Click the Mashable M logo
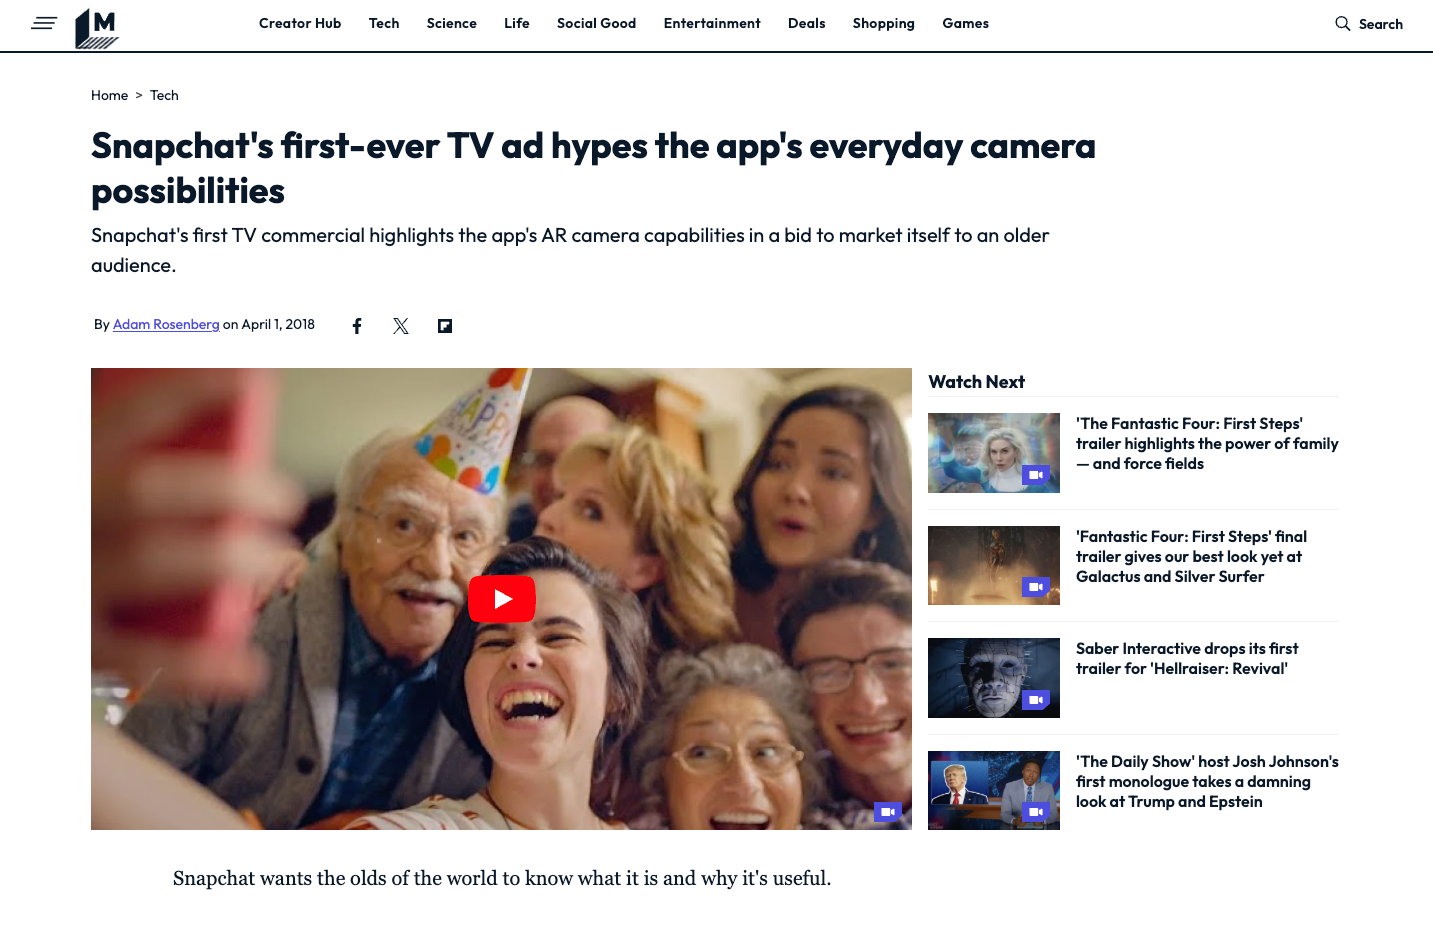Screen dimensions: 1433x928 coord(97,28)
